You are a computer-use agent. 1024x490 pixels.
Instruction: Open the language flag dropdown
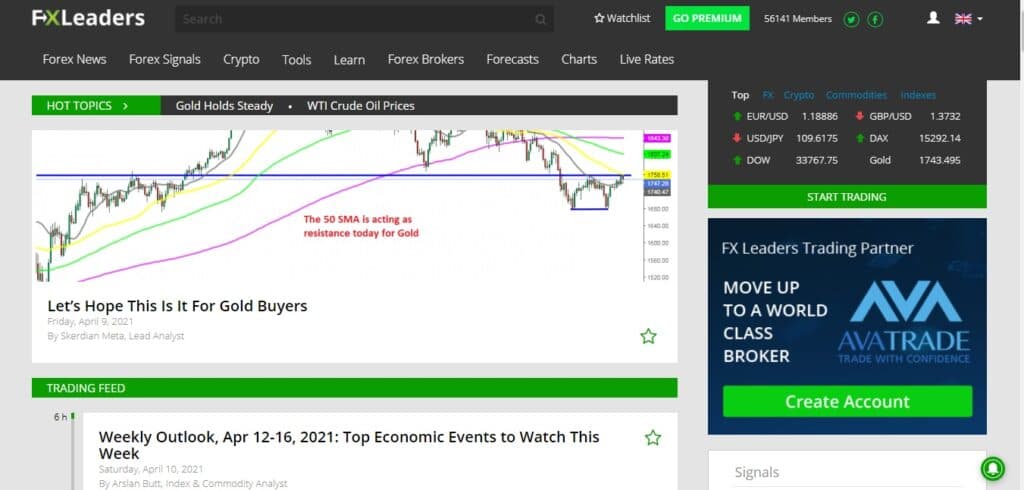[968, 19]
